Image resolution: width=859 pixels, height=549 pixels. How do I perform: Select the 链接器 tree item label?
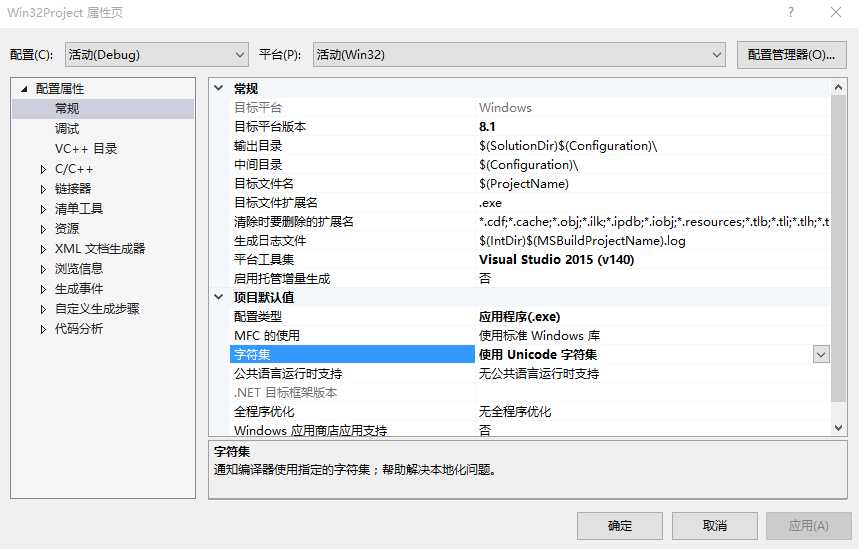click(73, 188)
